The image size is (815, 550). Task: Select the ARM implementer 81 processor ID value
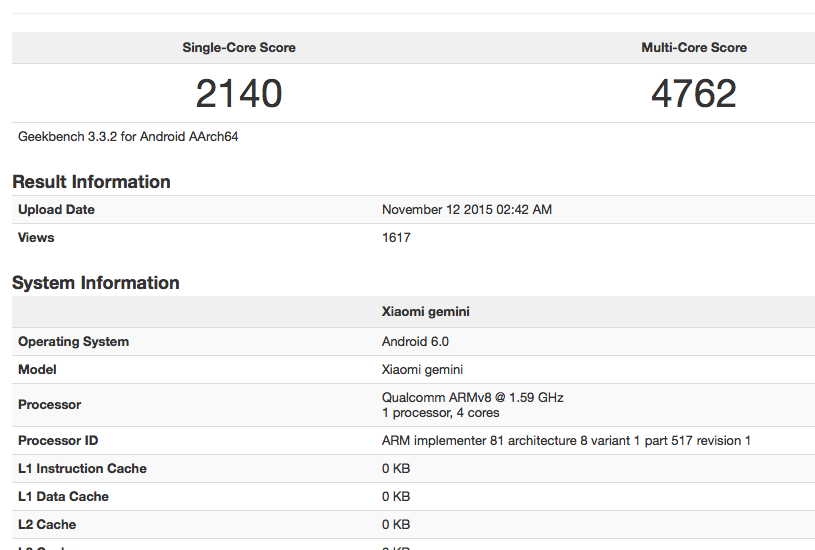566,440
